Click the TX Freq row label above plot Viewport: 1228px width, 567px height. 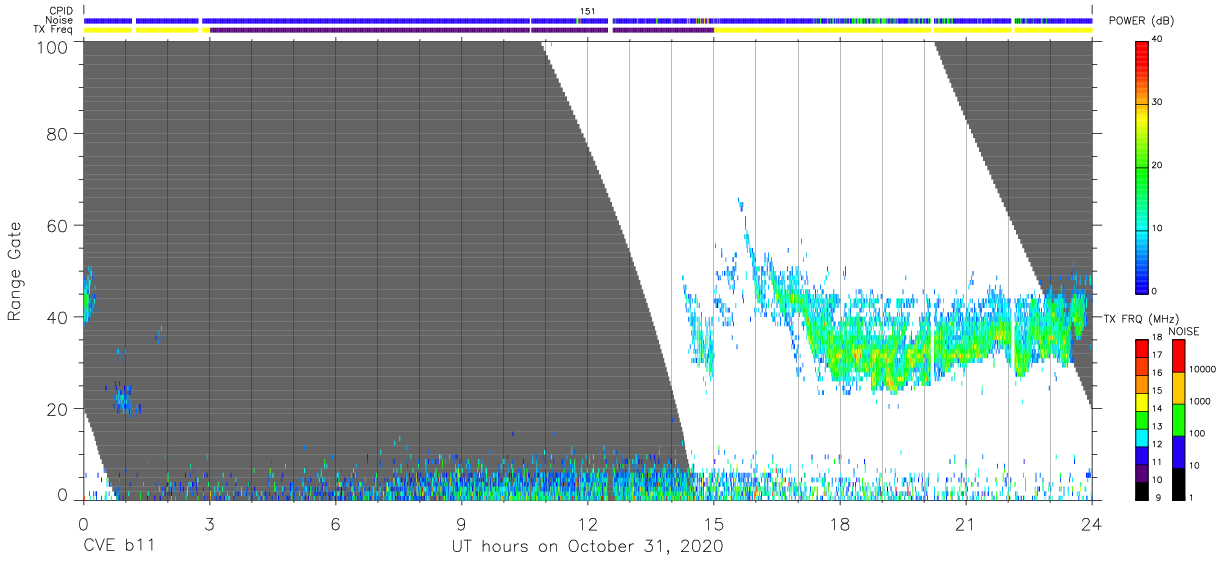(54, 30)
